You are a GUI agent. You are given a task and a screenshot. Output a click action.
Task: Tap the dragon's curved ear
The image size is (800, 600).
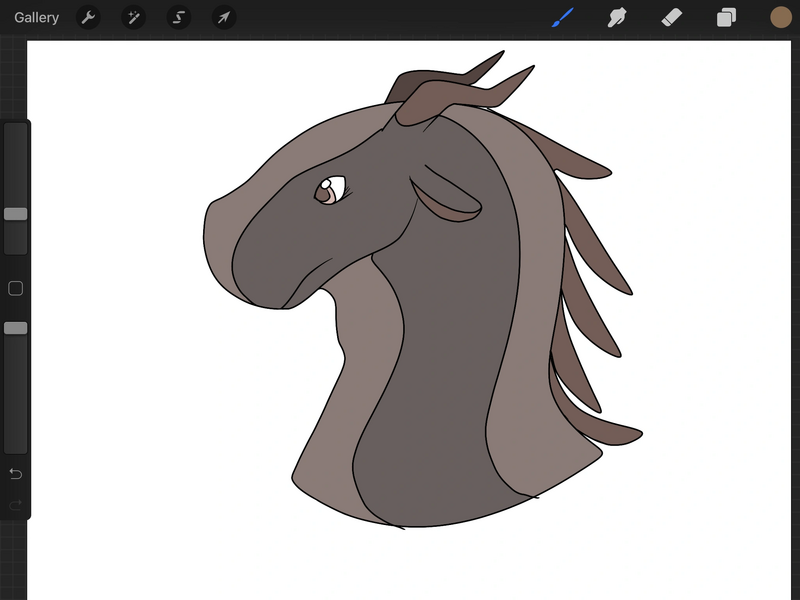tap(446, 203)
